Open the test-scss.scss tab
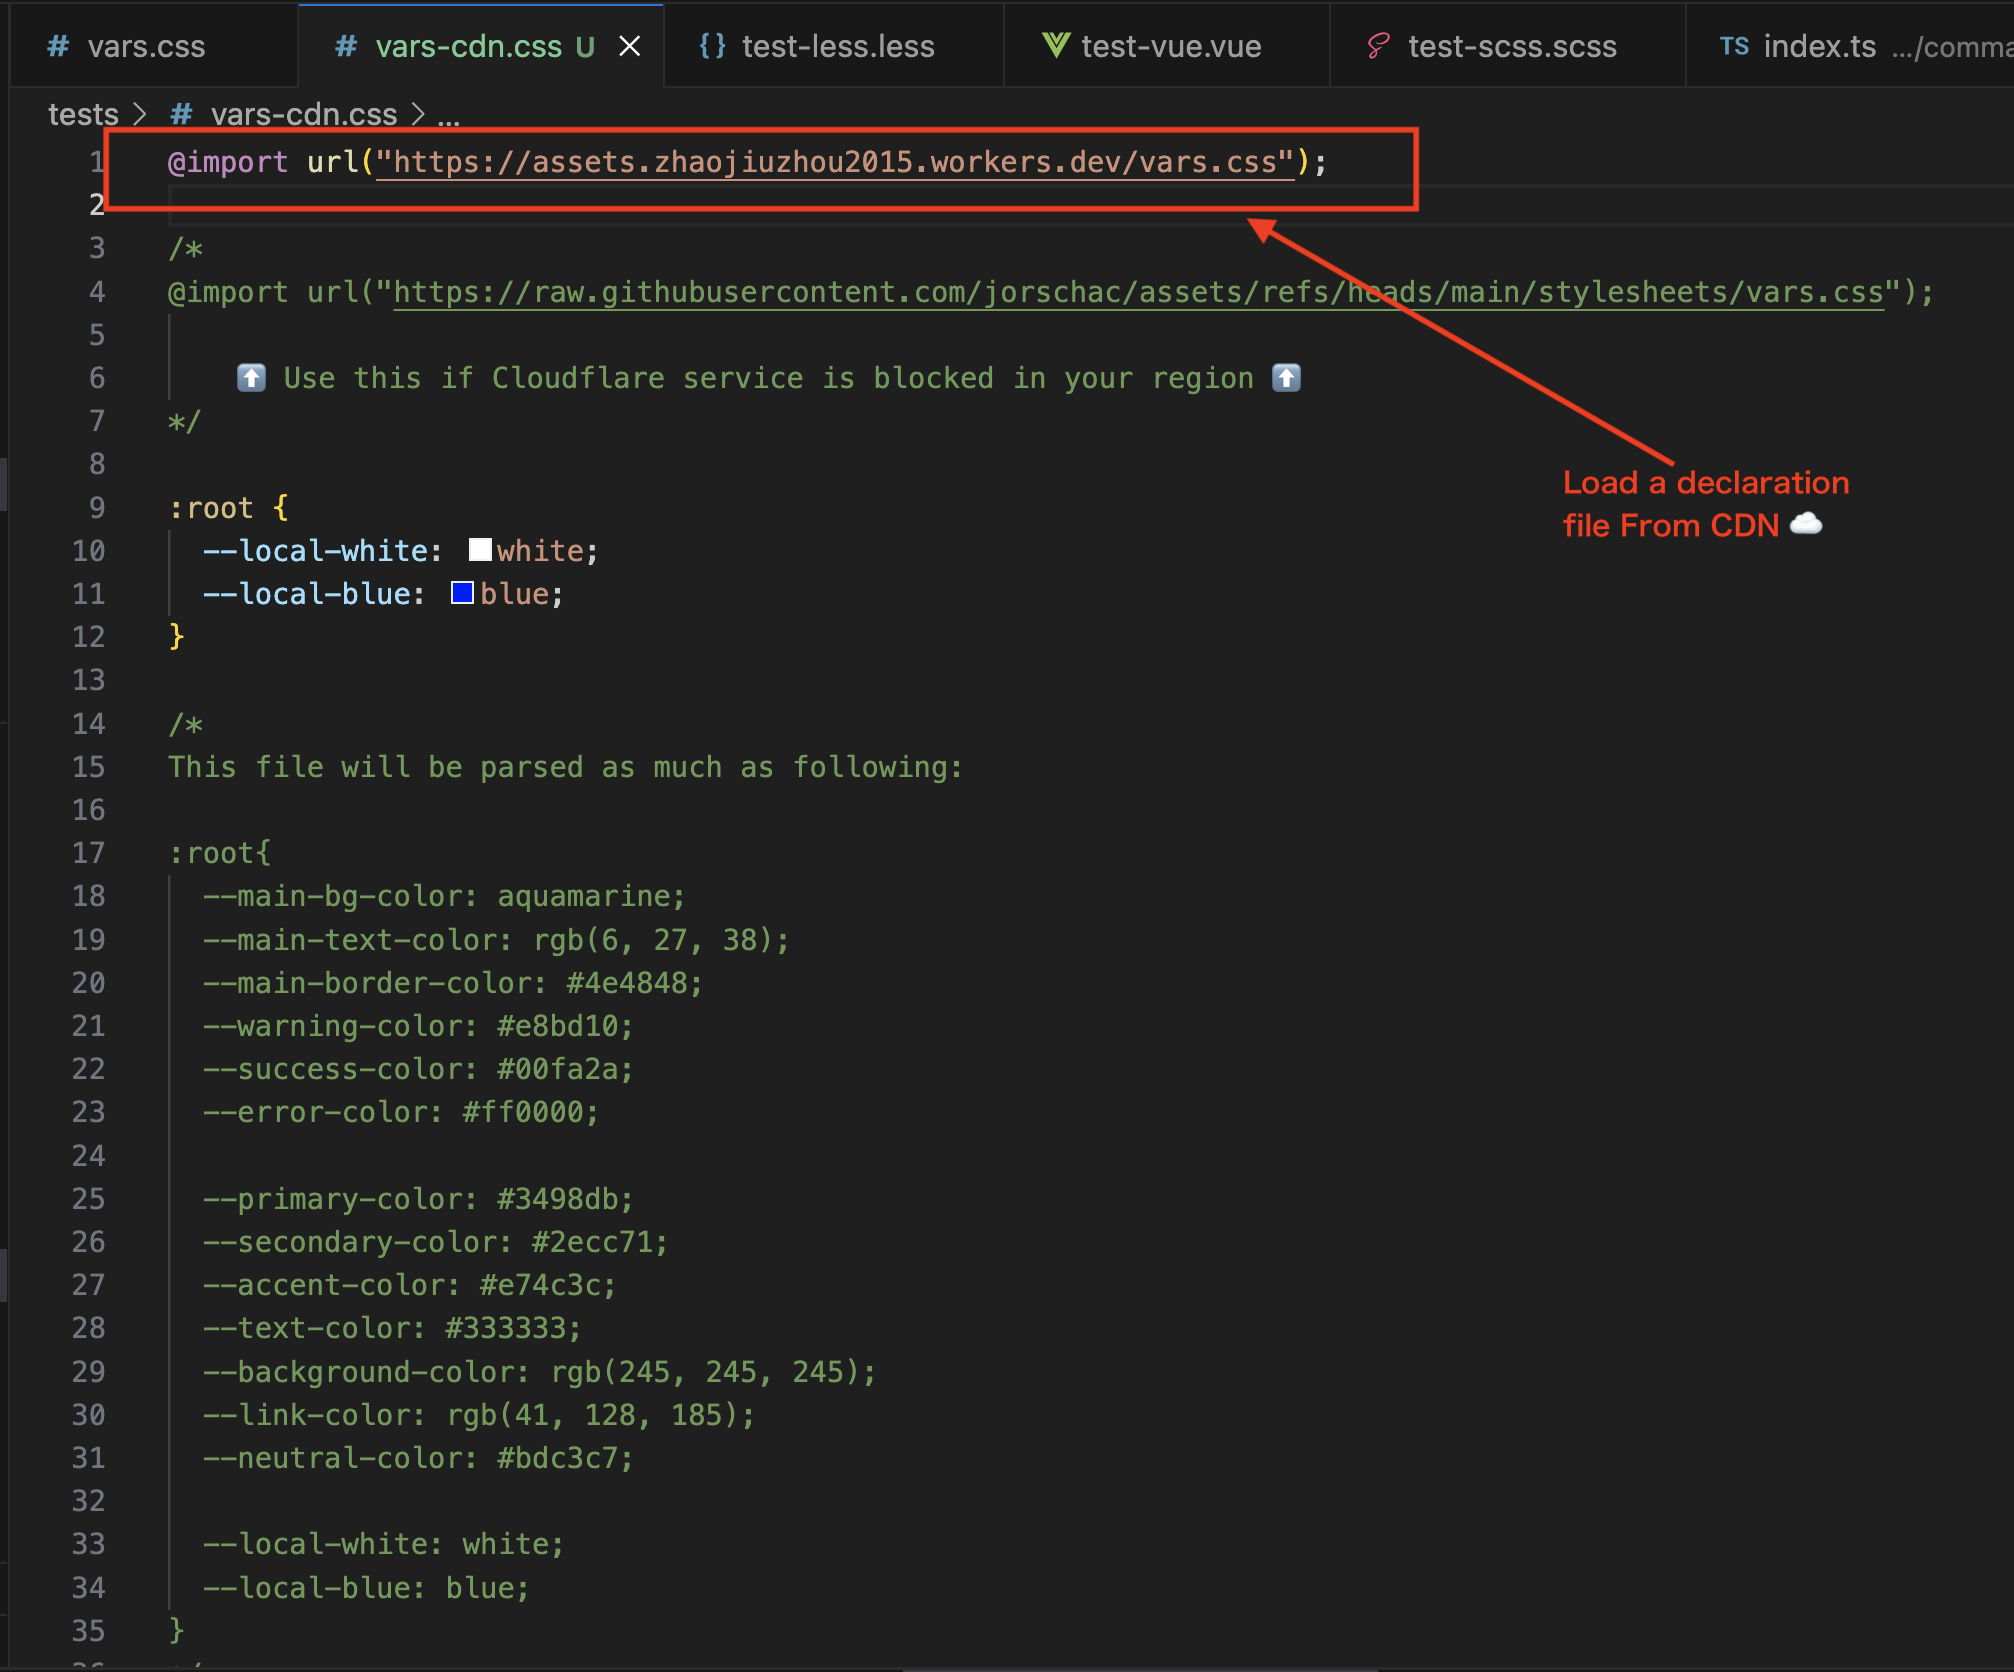Image resolution: width=2014 pixels, height=1672 pixels. [1511, 46]
